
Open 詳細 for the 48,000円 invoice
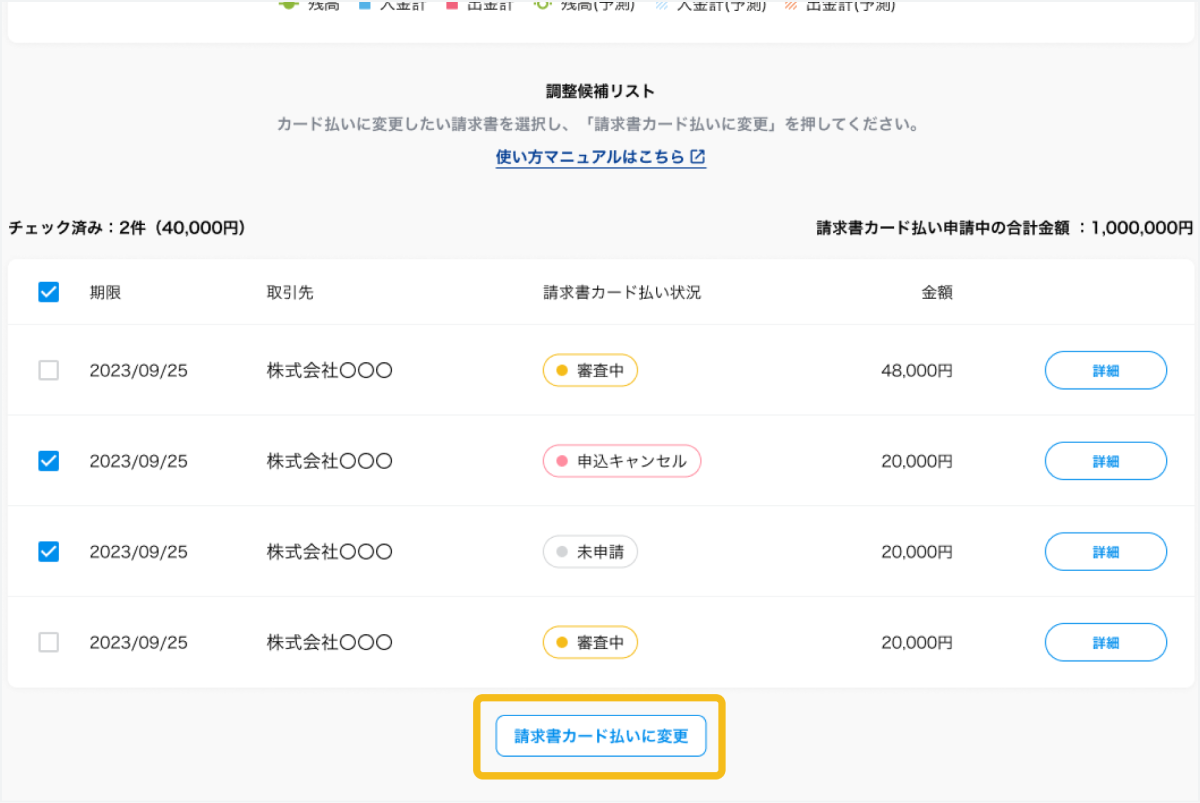point(1105,371)
